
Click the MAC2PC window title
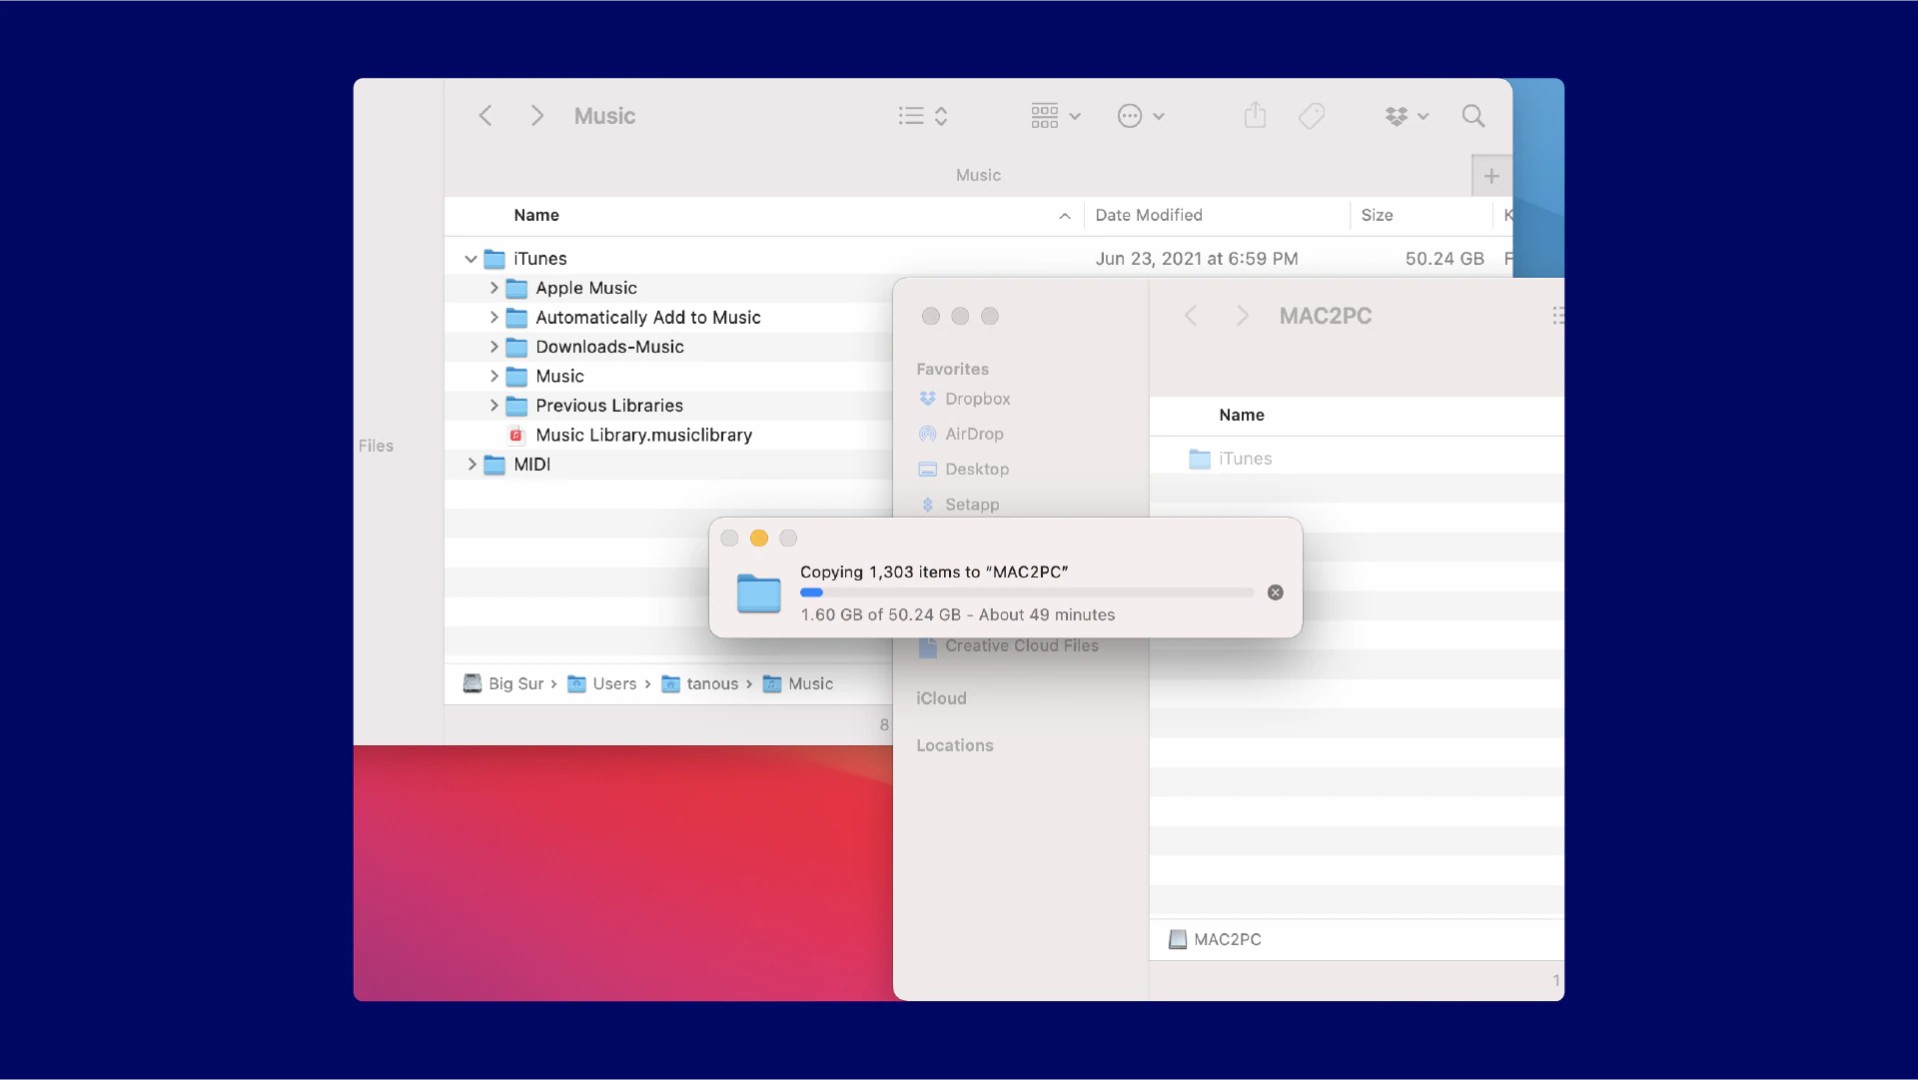(x=1325, y=316)
